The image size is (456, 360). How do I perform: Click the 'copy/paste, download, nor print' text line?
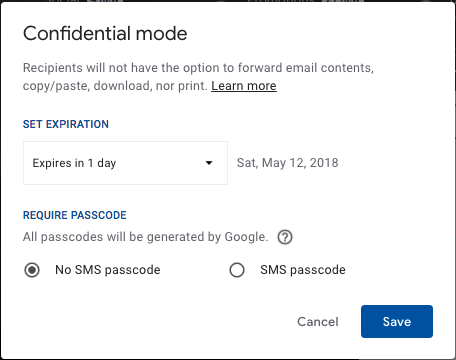(x=115, y=86)
